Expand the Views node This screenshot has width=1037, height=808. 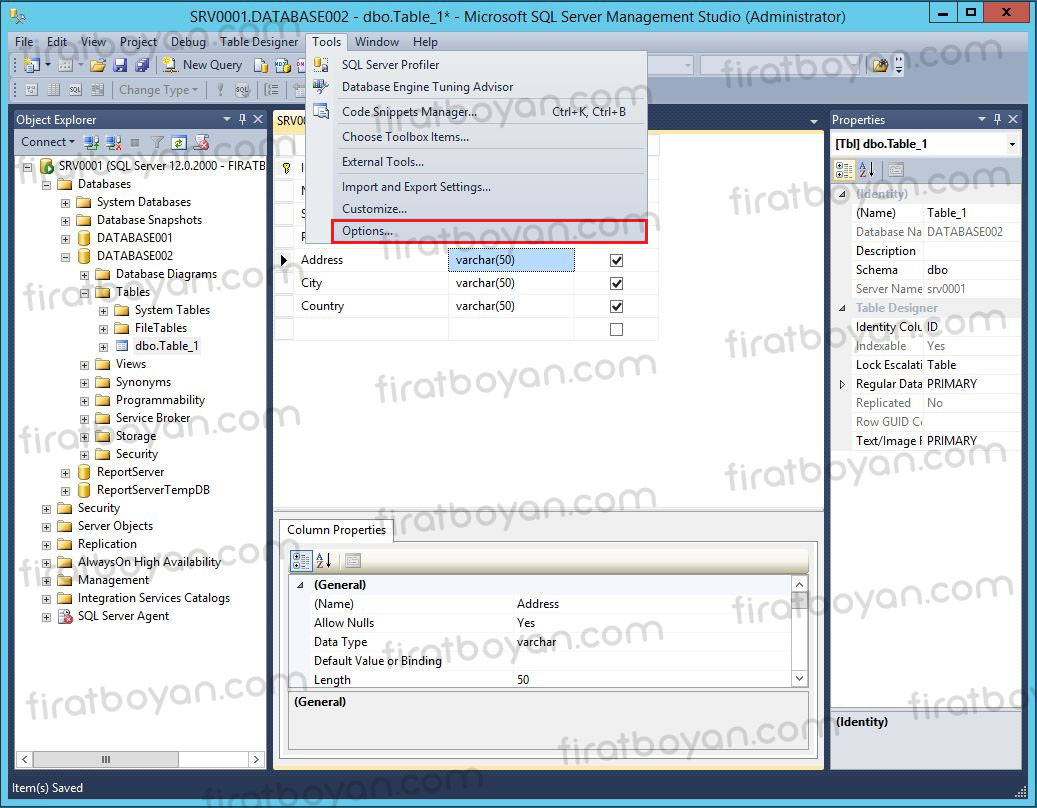[x=83, y=363]
